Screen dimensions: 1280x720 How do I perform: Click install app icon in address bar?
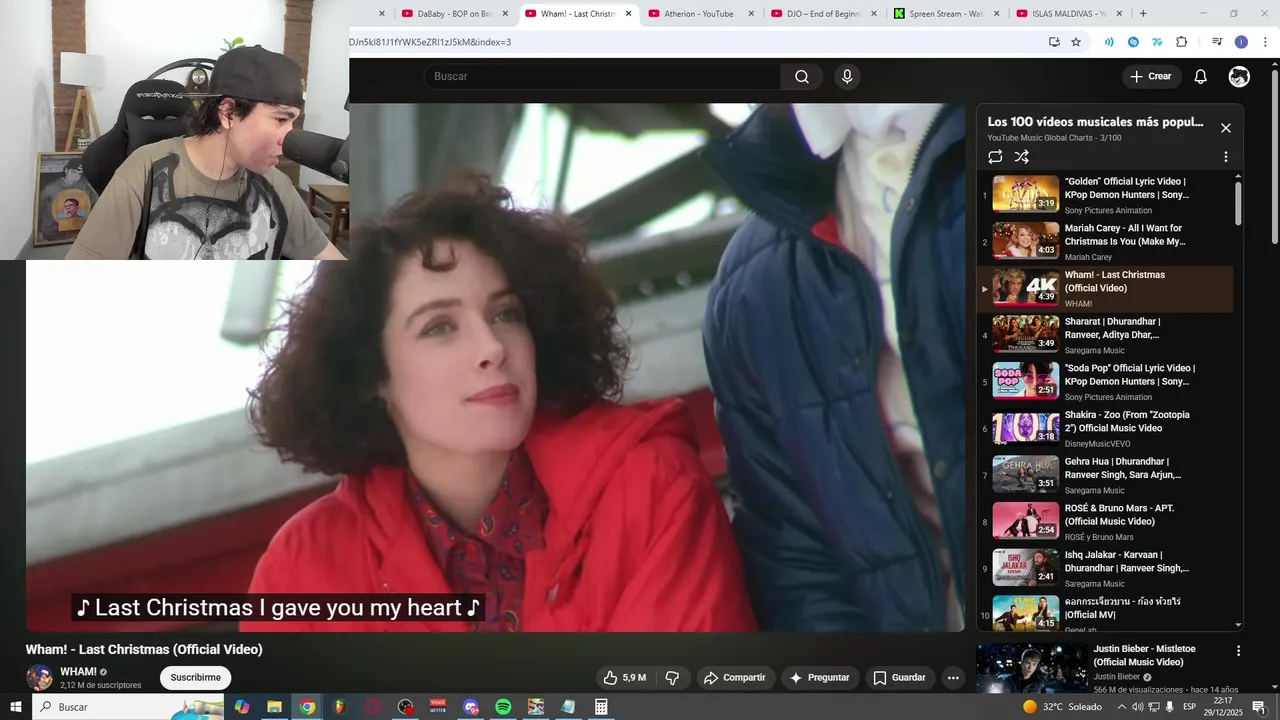click(x=1054, y=42)
